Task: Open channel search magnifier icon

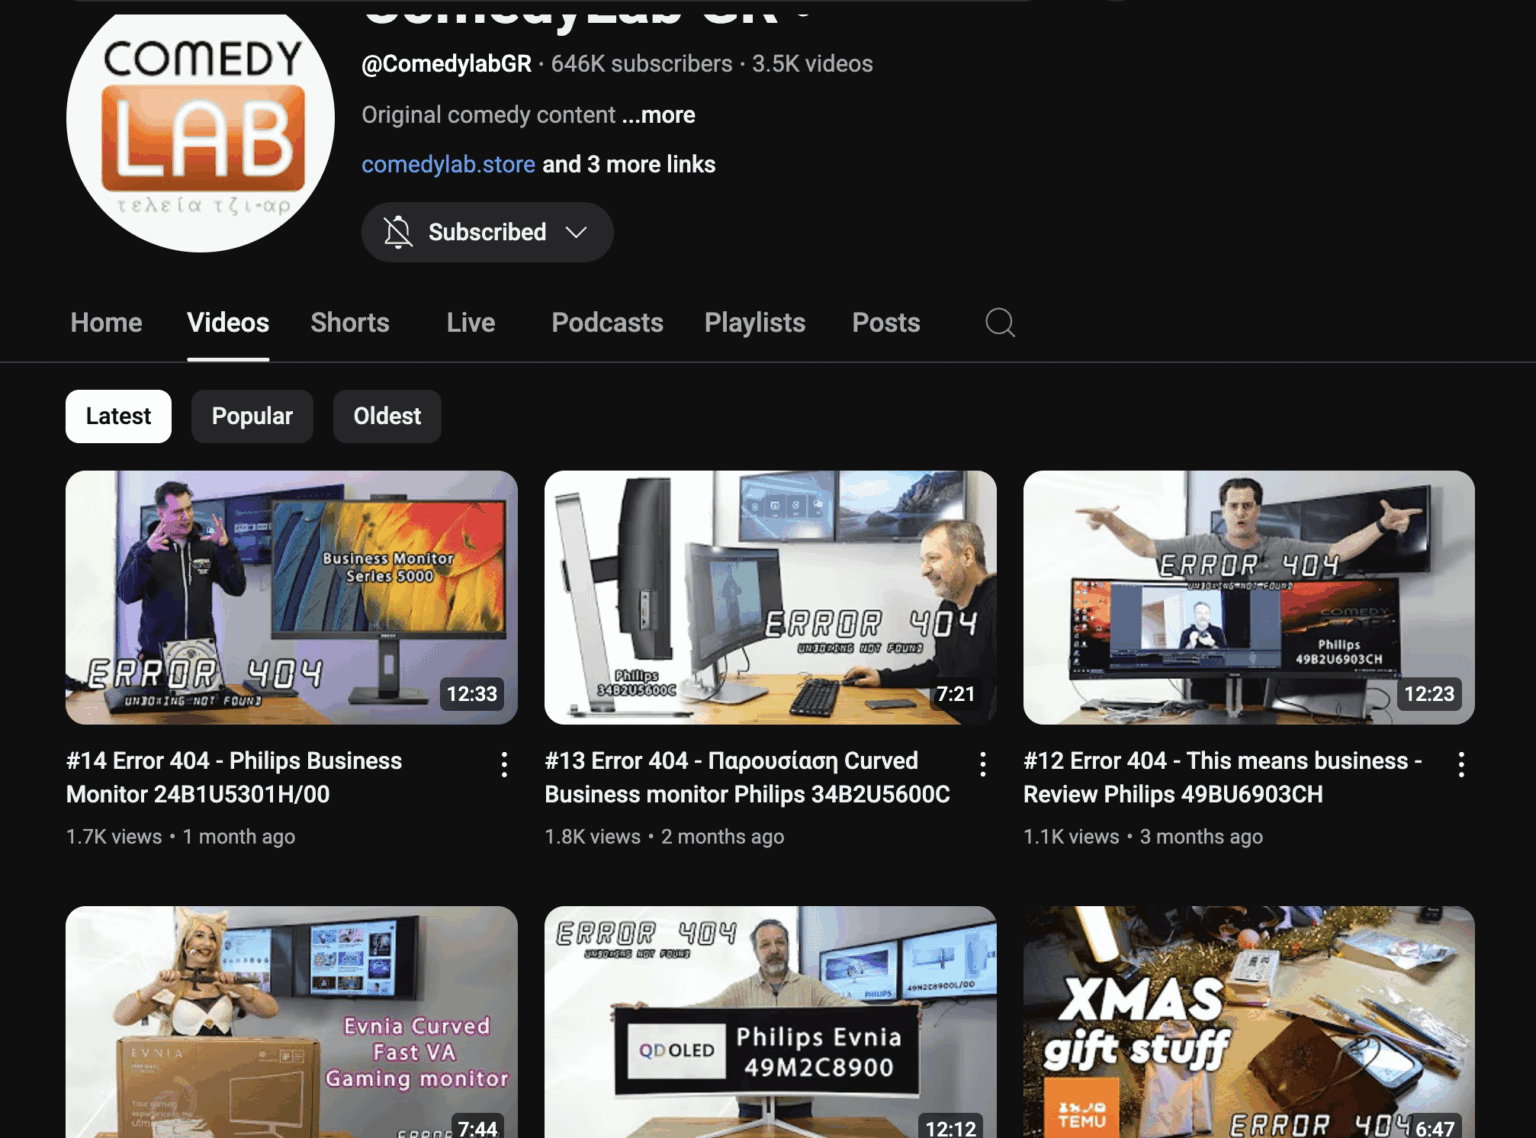Action: (1000, 322)
